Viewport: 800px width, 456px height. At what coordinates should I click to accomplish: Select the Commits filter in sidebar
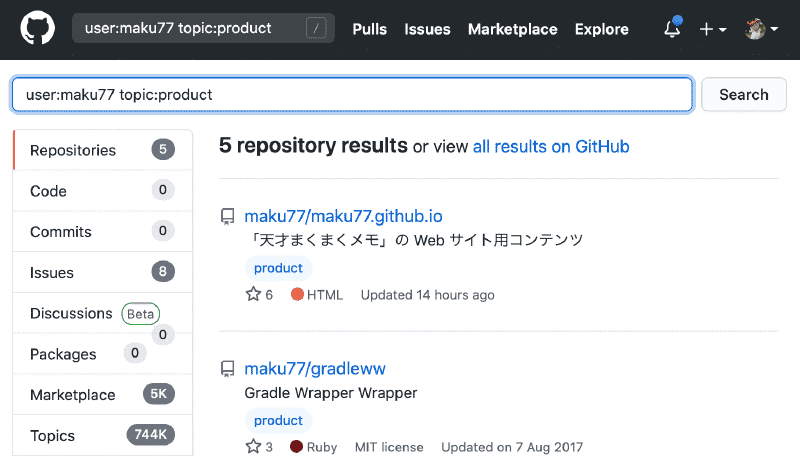(x=60, y=231)
